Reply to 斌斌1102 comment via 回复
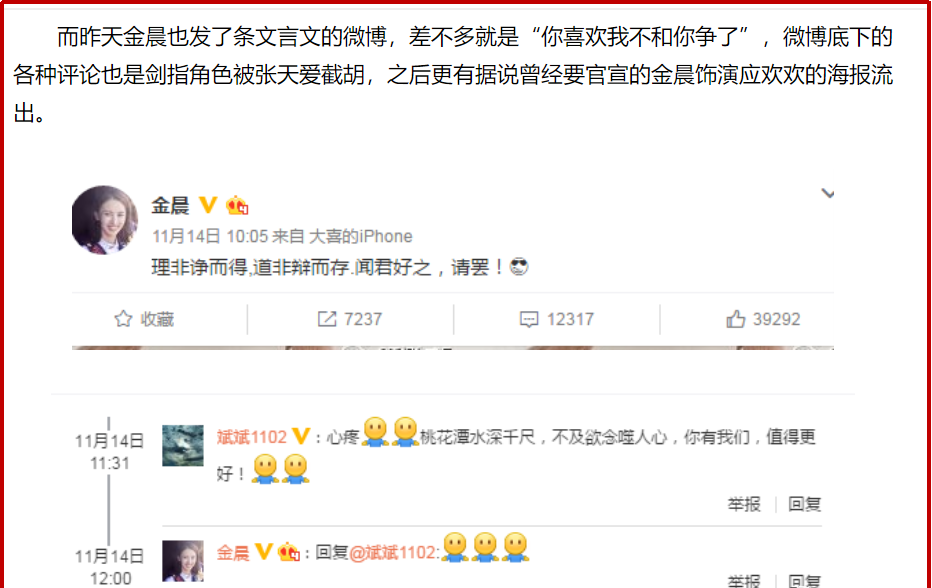The width and height of the screenshot is (932, 588). (x=805, y=504)
